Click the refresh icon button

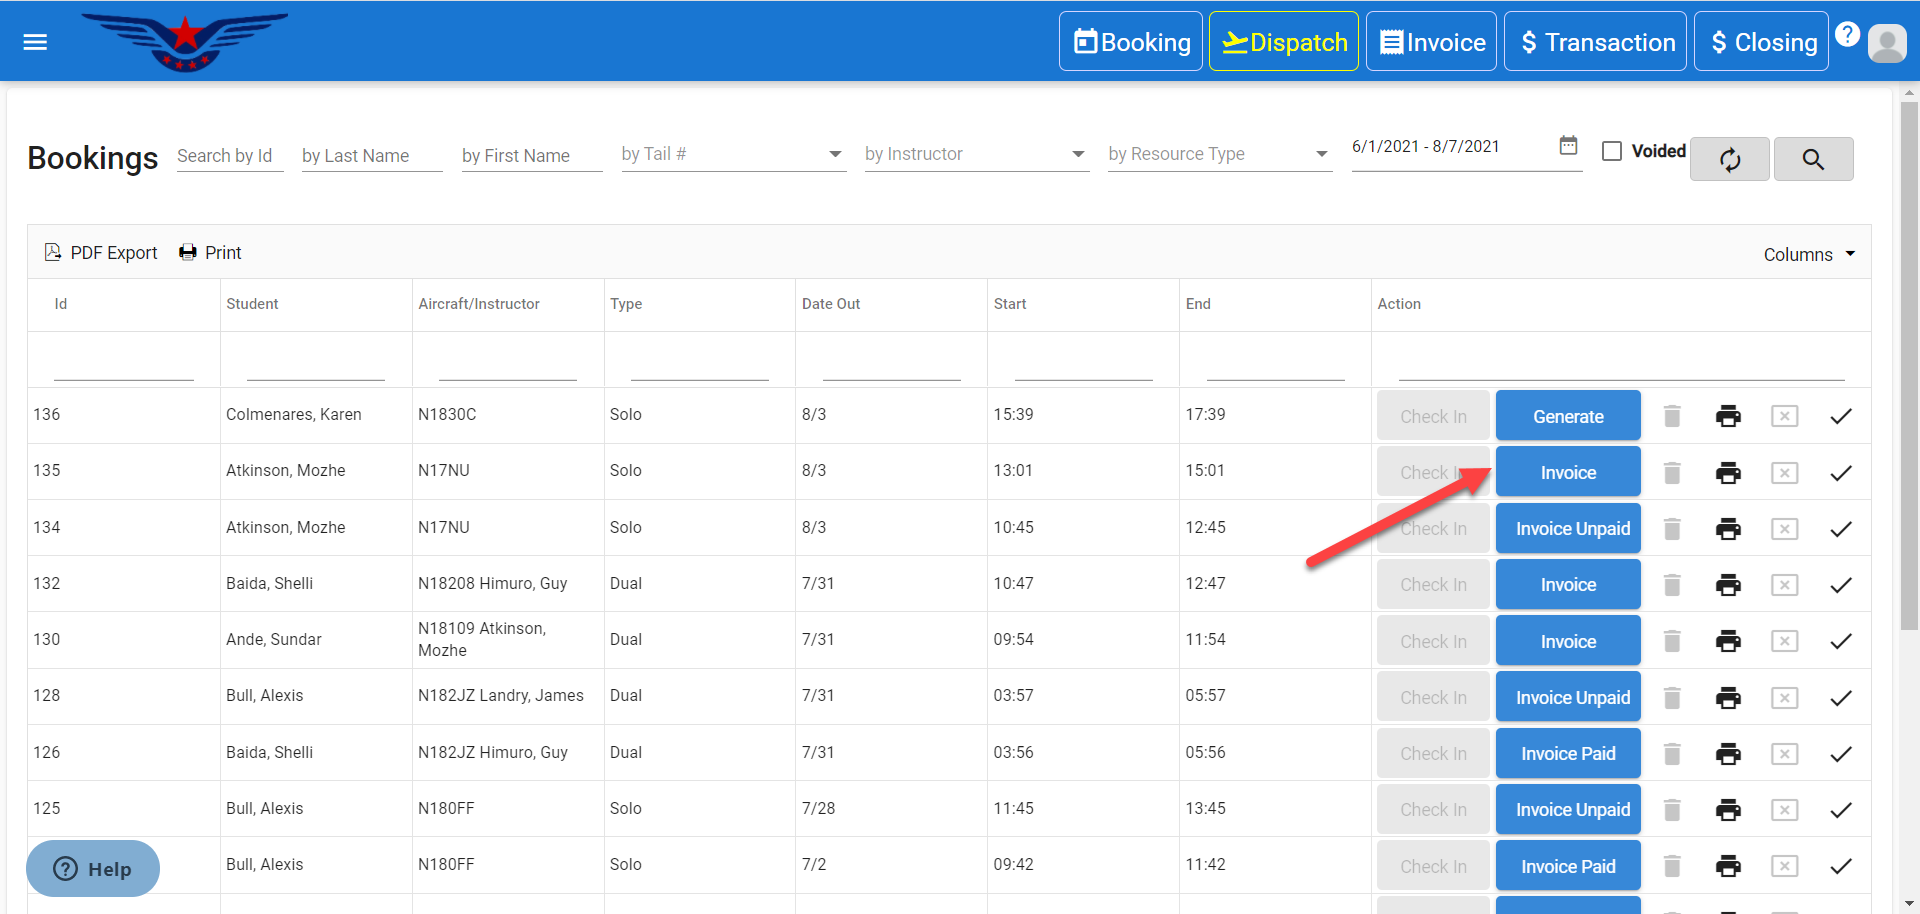(x=1729, y=159)
